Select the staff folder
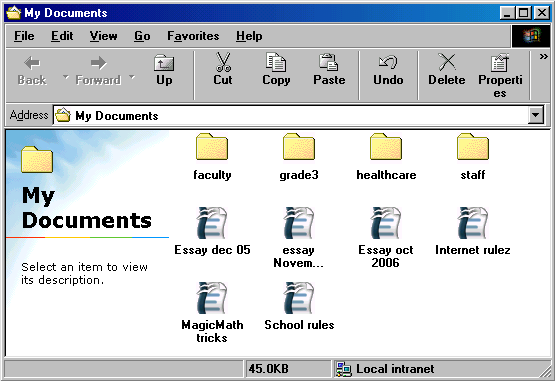The height and width of the screenshot is (381, 555). (473, 157)
